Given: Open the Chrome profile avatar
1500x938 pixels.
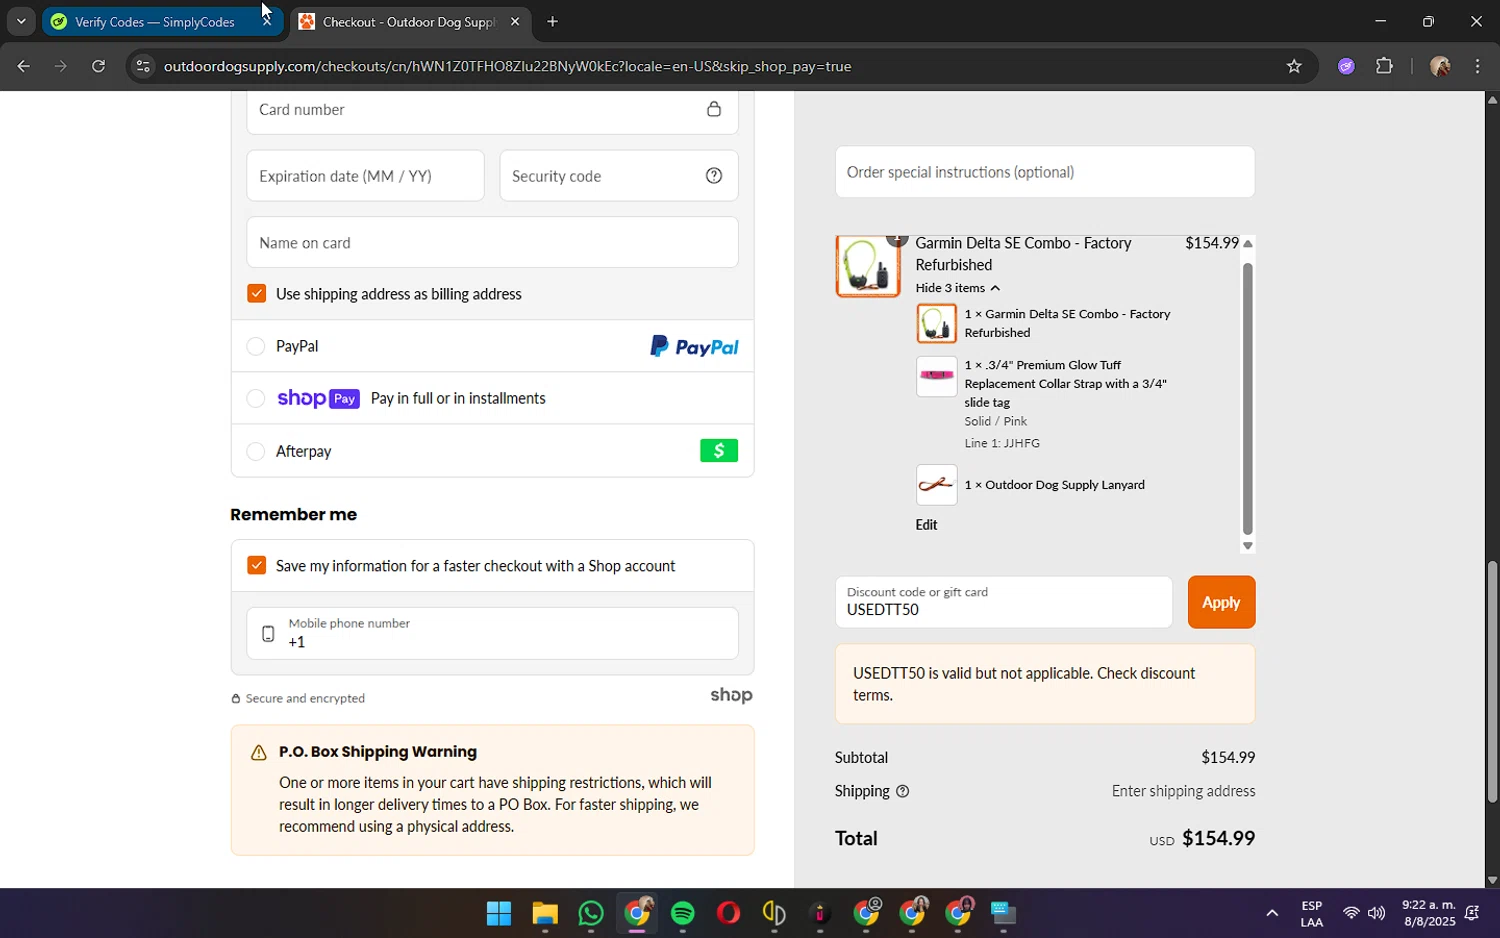Looking at the screenshot, I should 1440,66.
